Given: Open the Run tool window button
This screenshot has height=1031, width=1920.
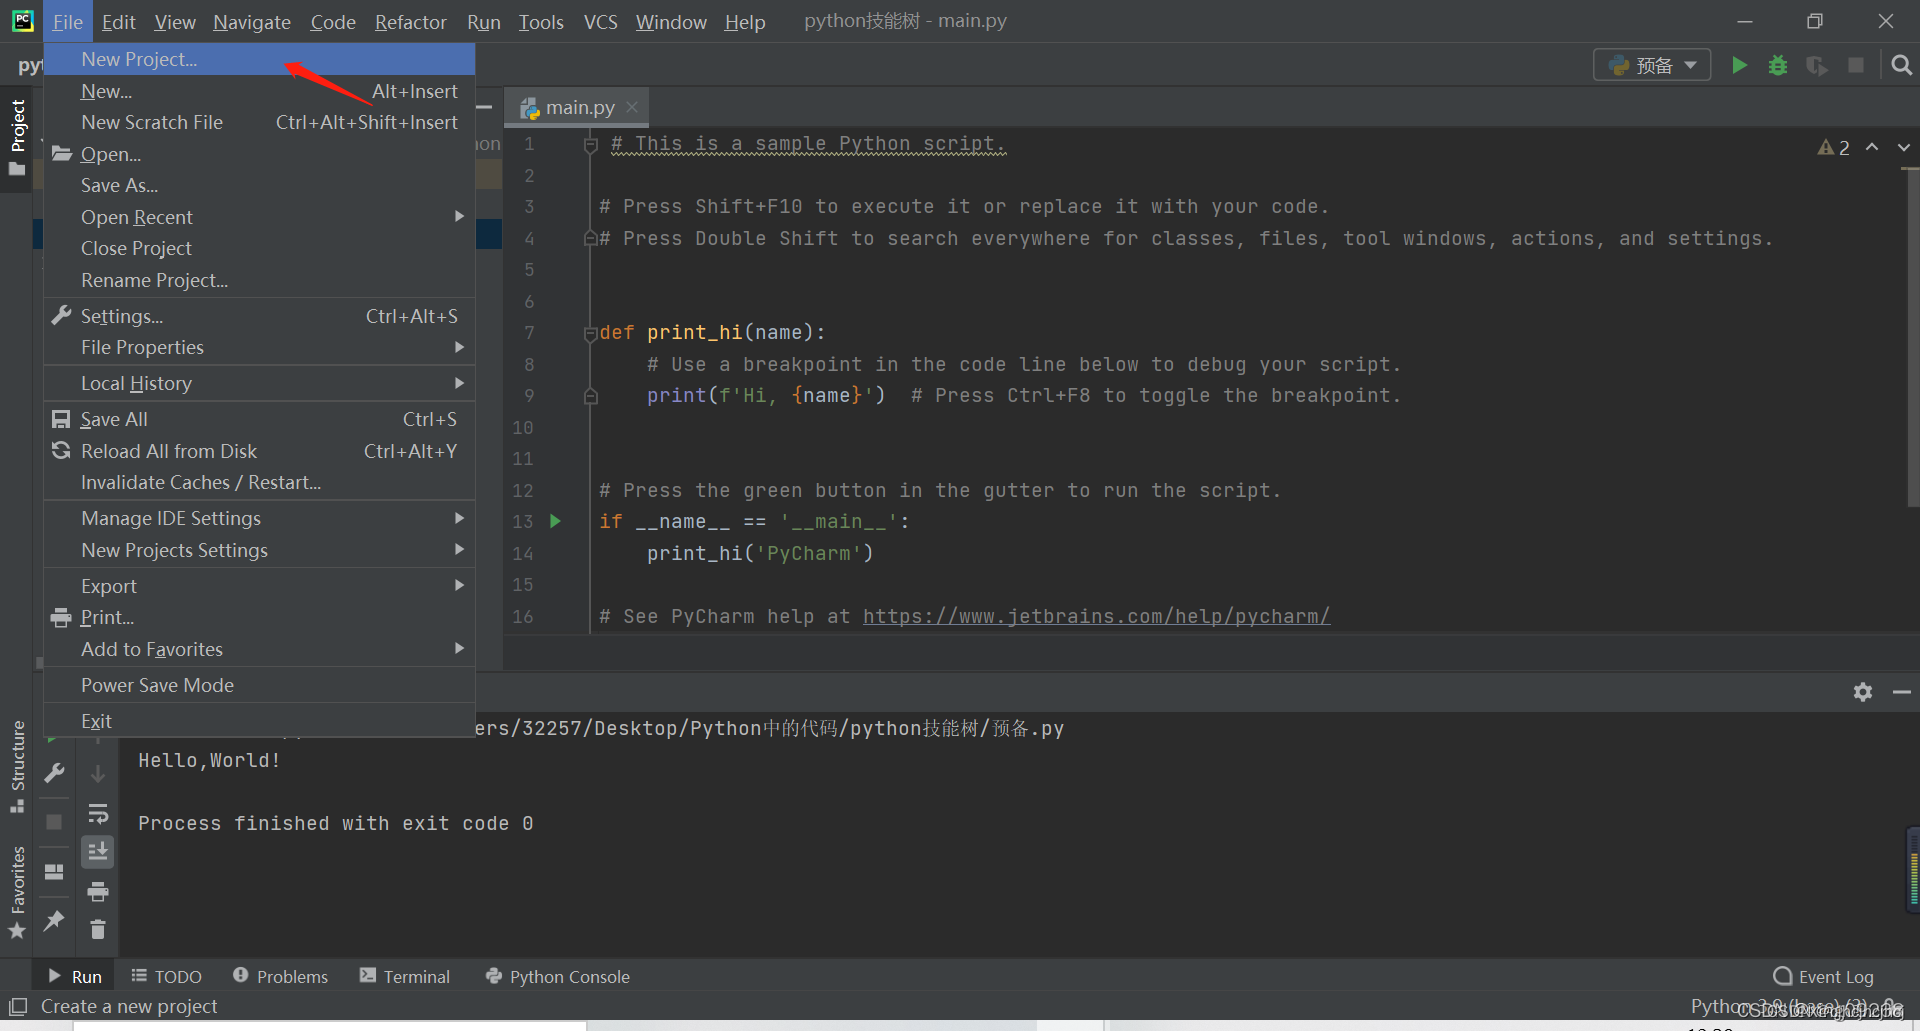Looking at the screenshot, I should click(75, 977).
